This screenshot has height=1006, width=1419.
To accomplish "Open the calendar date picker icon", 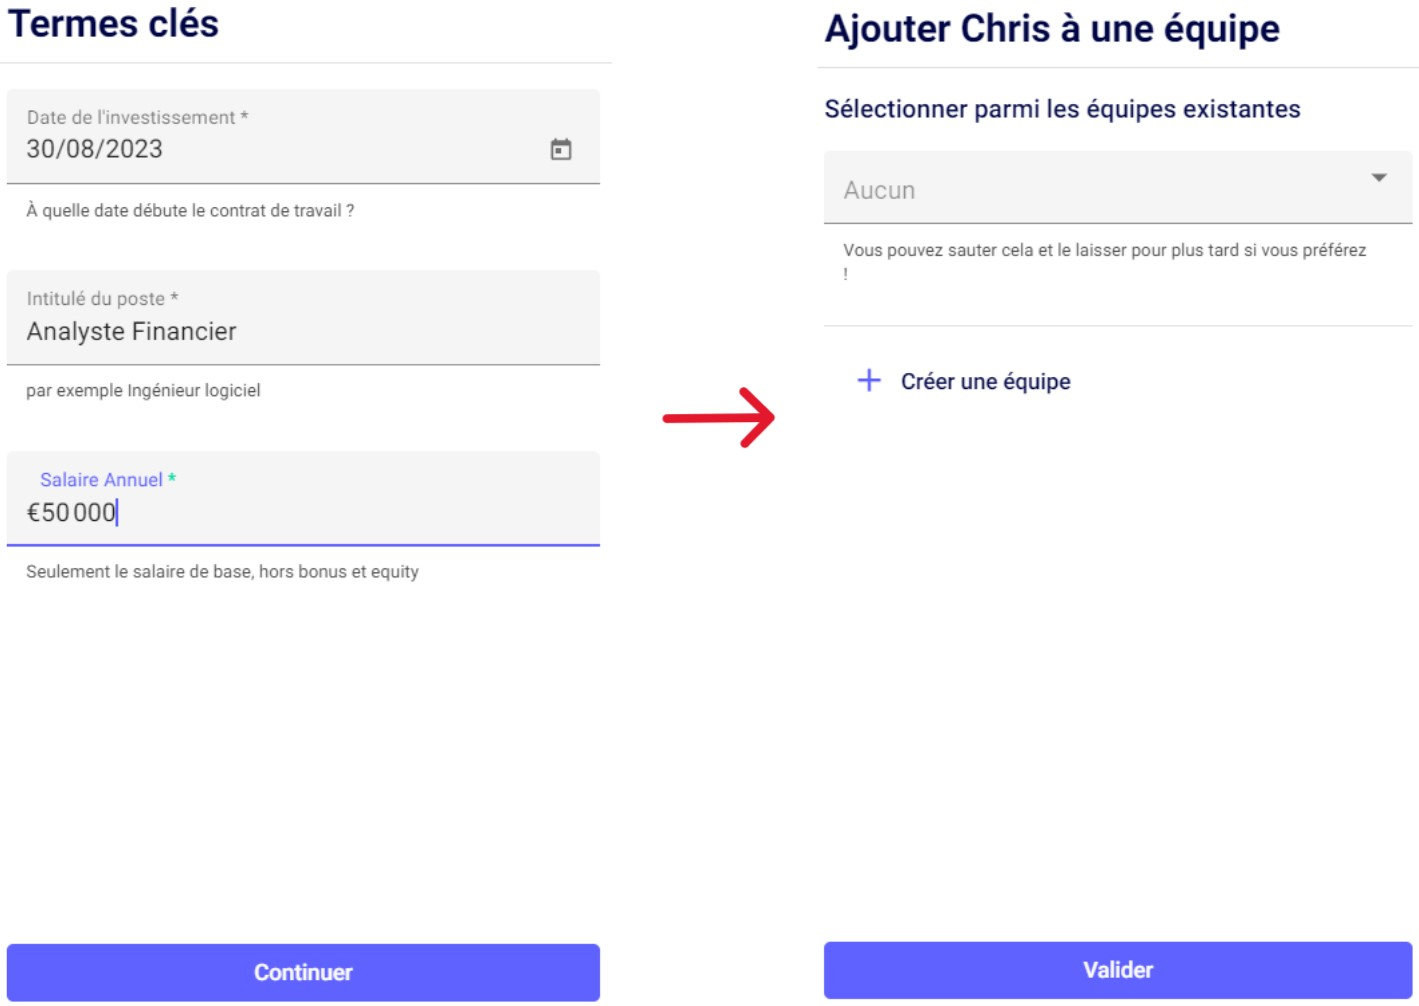I will pyautogui.click(x=561, y=149).
